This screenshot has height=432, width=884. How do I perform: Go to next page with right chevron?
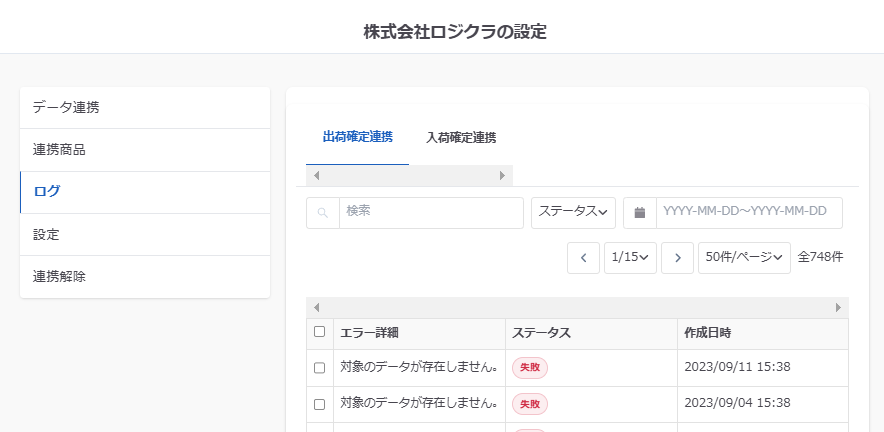pyautogui.click(x=677, y=258)
